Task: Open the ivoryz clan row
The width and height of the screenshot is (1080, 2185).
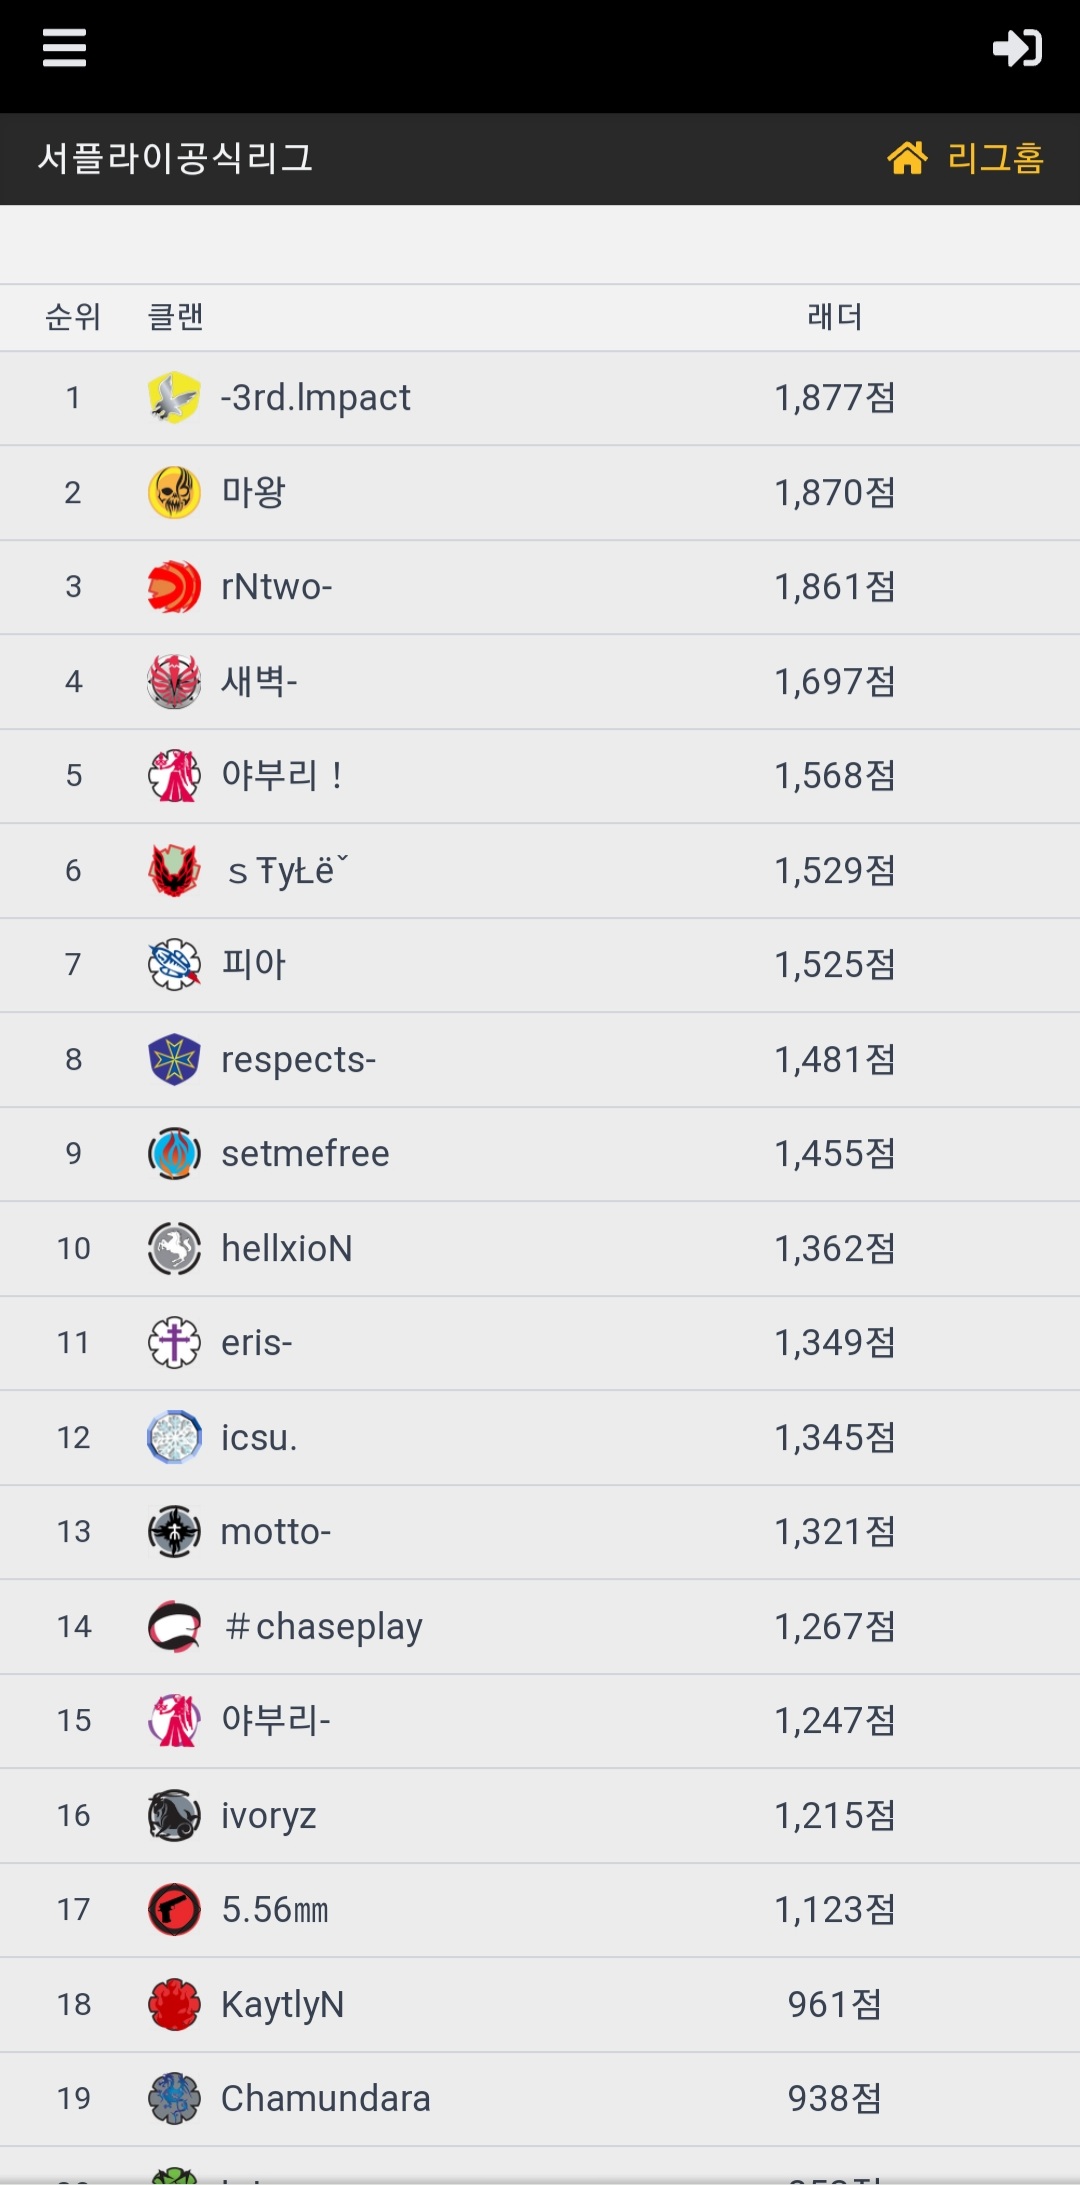Action: [268, 1816]
